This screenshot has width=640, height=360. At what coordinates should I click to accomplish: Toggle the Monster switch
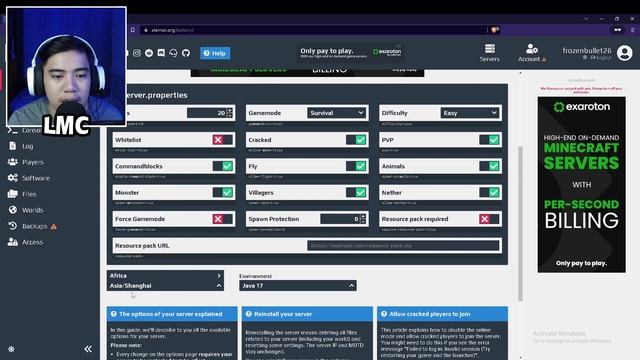(222, 192)
